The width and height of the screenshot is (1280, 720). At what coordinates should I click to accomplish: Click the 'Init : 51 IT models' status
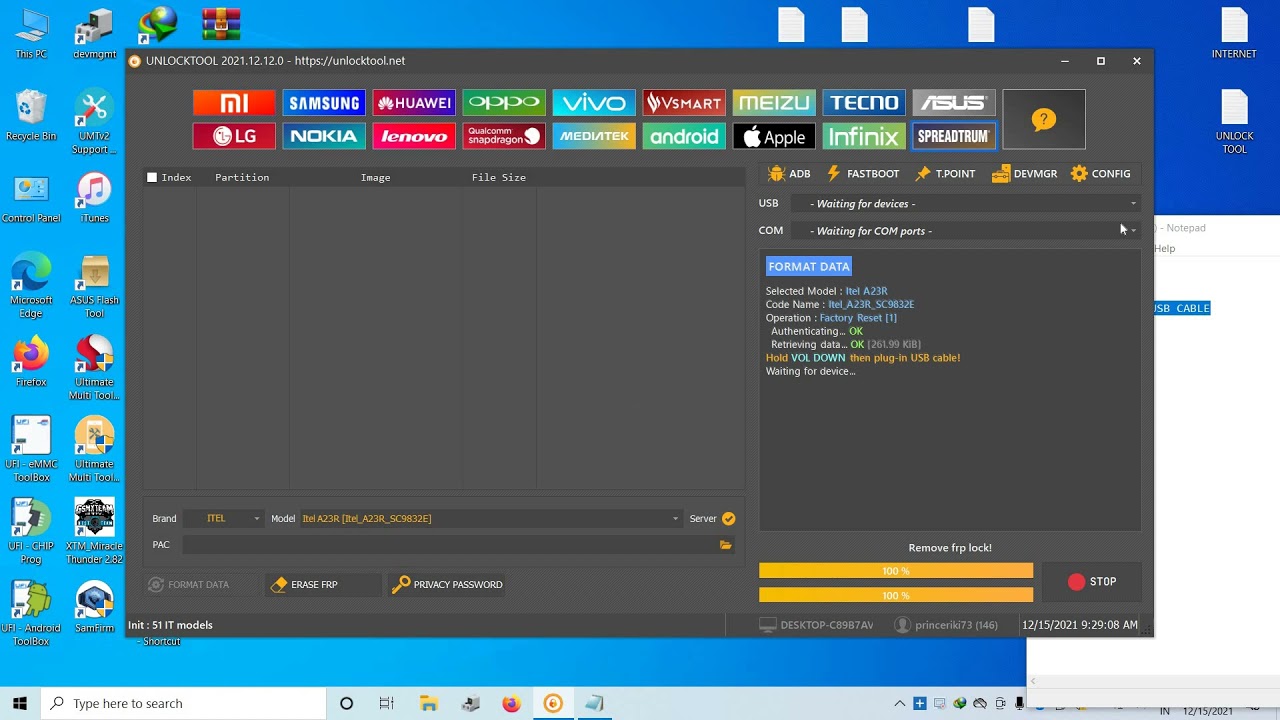(170, 625)
